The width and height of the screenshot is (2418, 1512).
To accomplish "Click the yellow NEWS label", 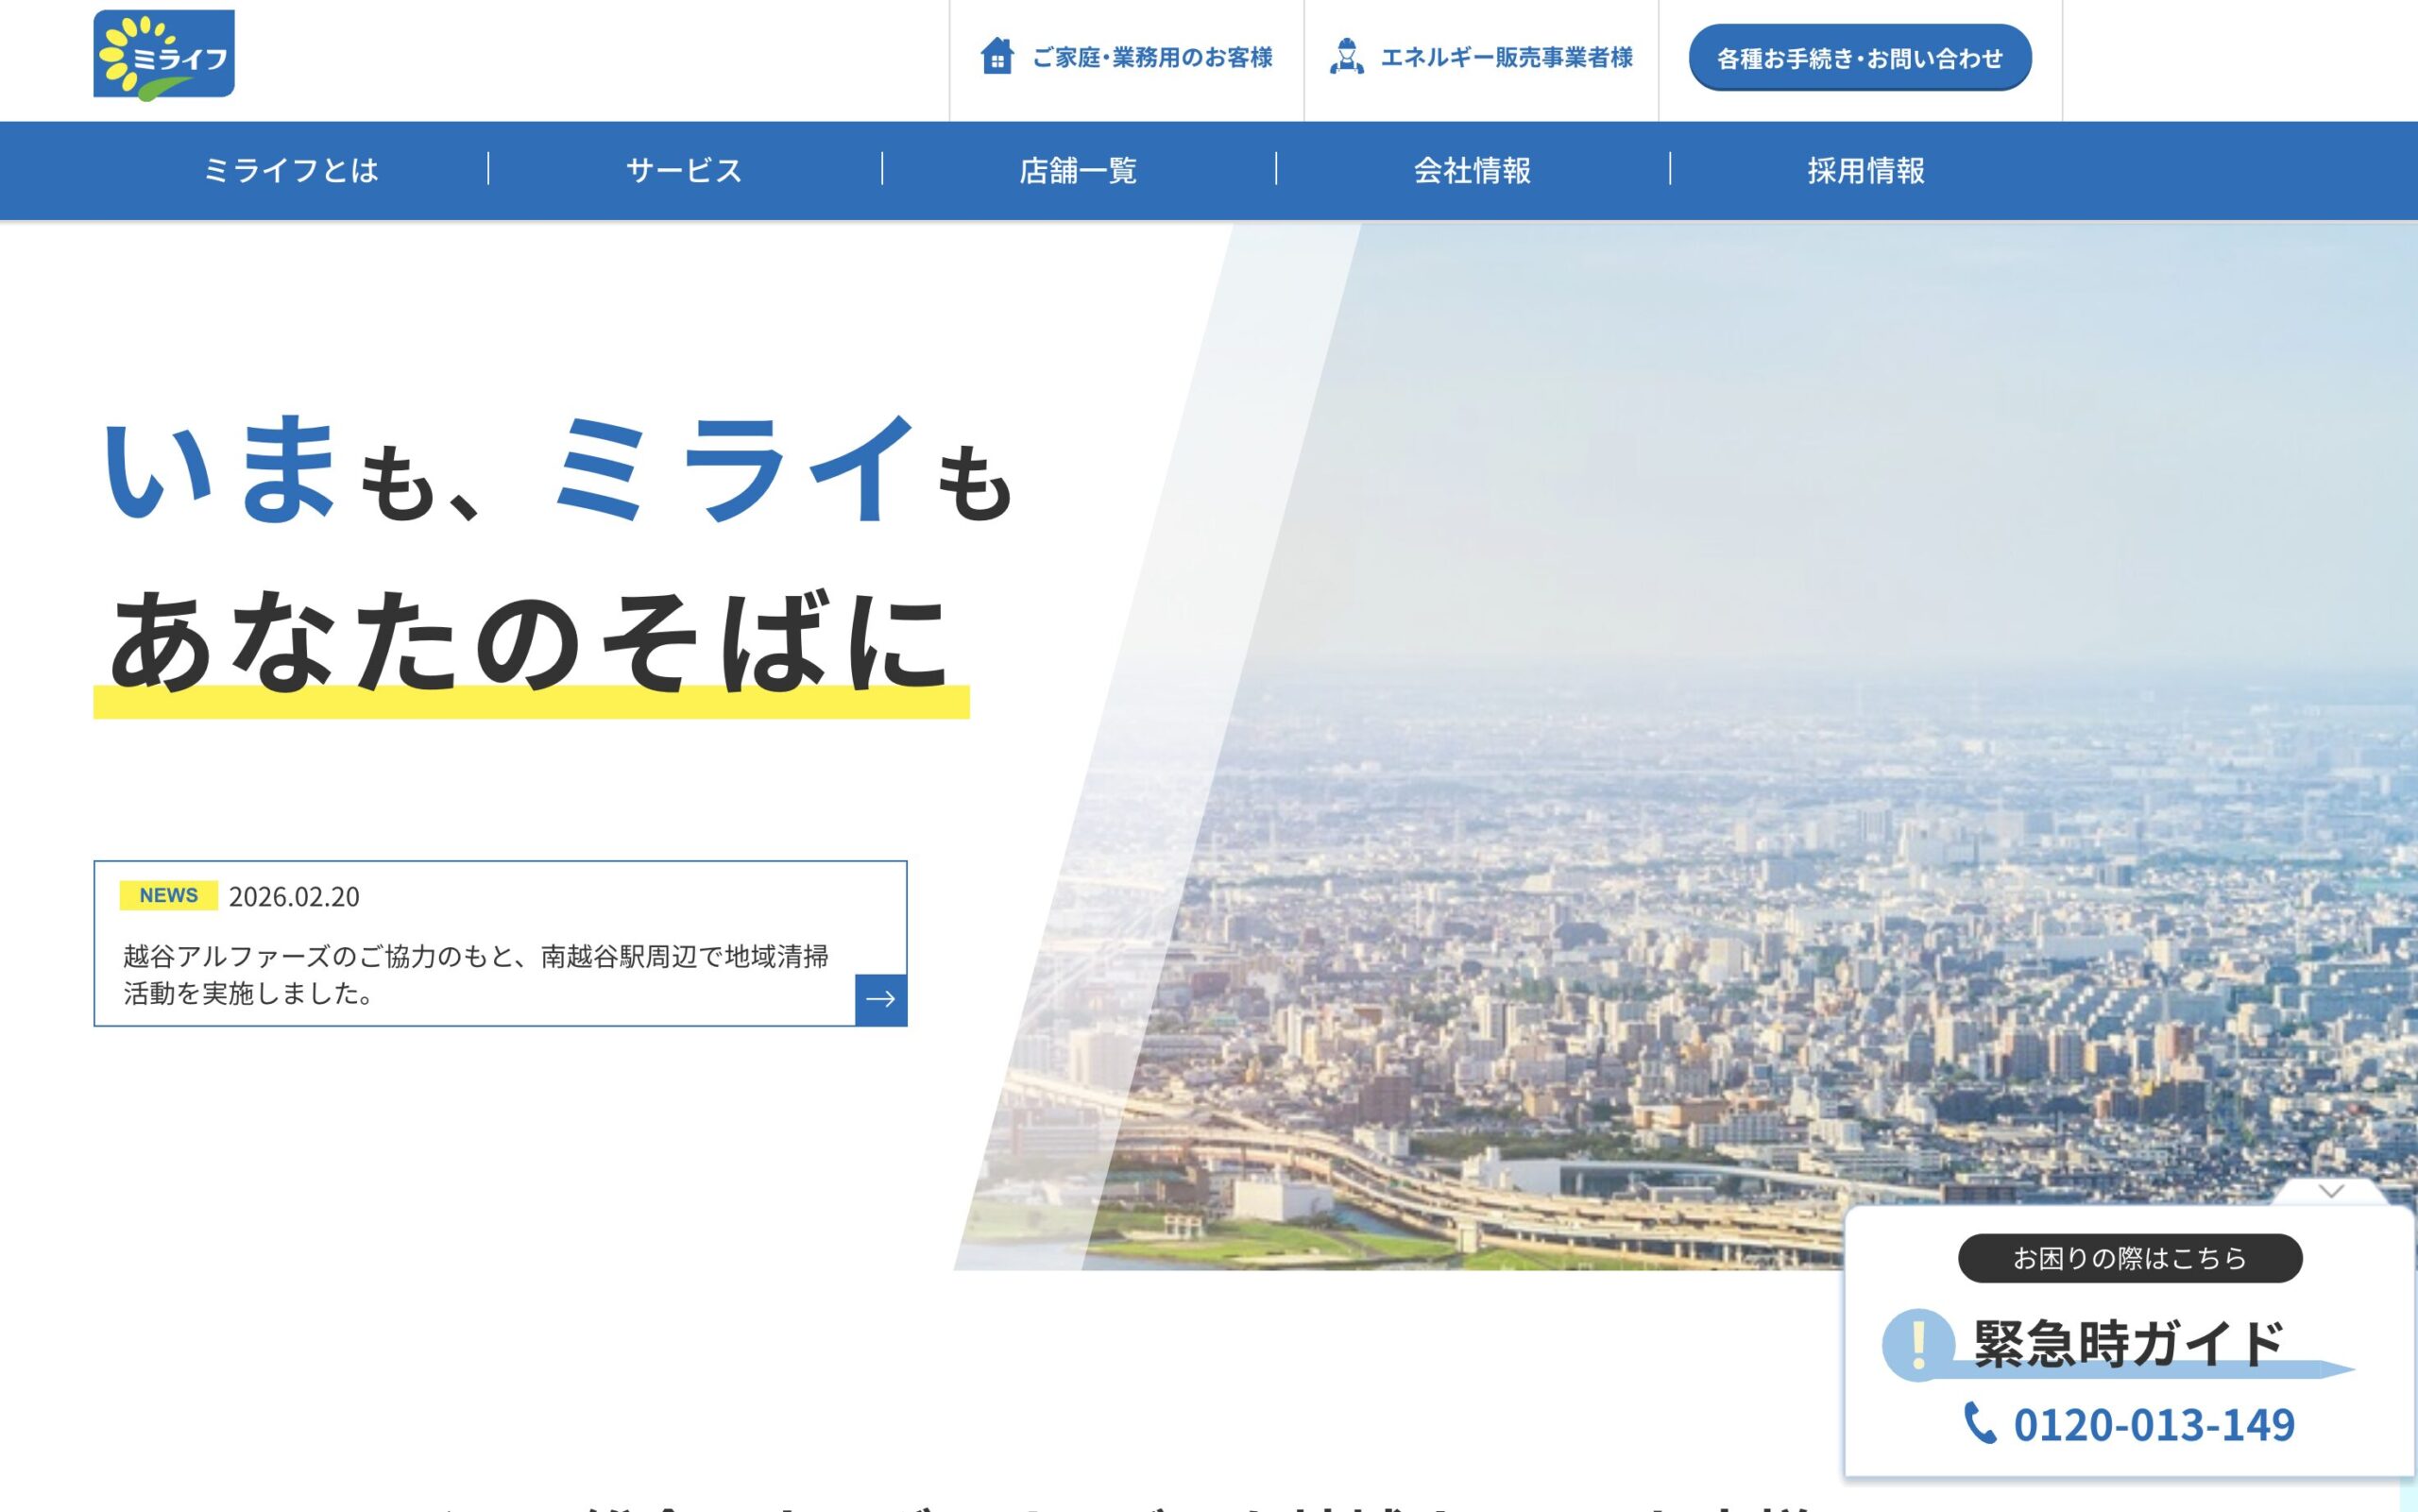I will (x=168, y=895).
